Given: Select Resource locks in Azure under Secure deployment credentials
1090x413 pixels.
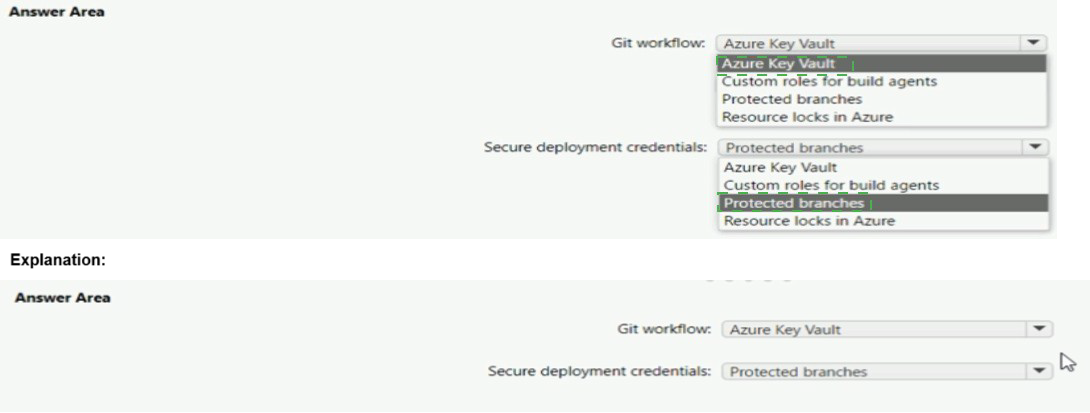Looking at the screenshot, I should click(x=808, y=221).
